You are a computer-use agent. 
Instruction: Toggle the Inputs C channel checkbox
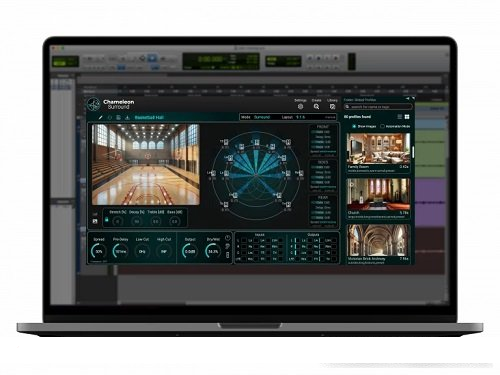coord(244,253)
